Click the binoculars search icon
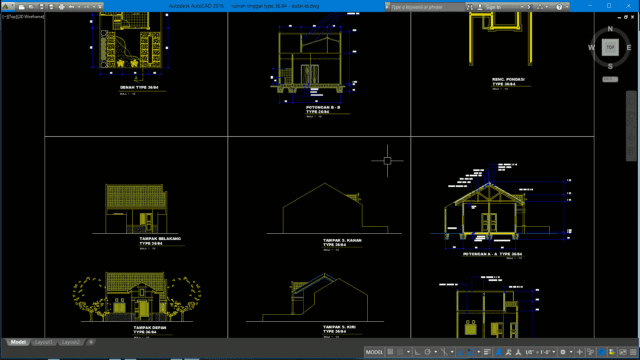 click(470, 7)
